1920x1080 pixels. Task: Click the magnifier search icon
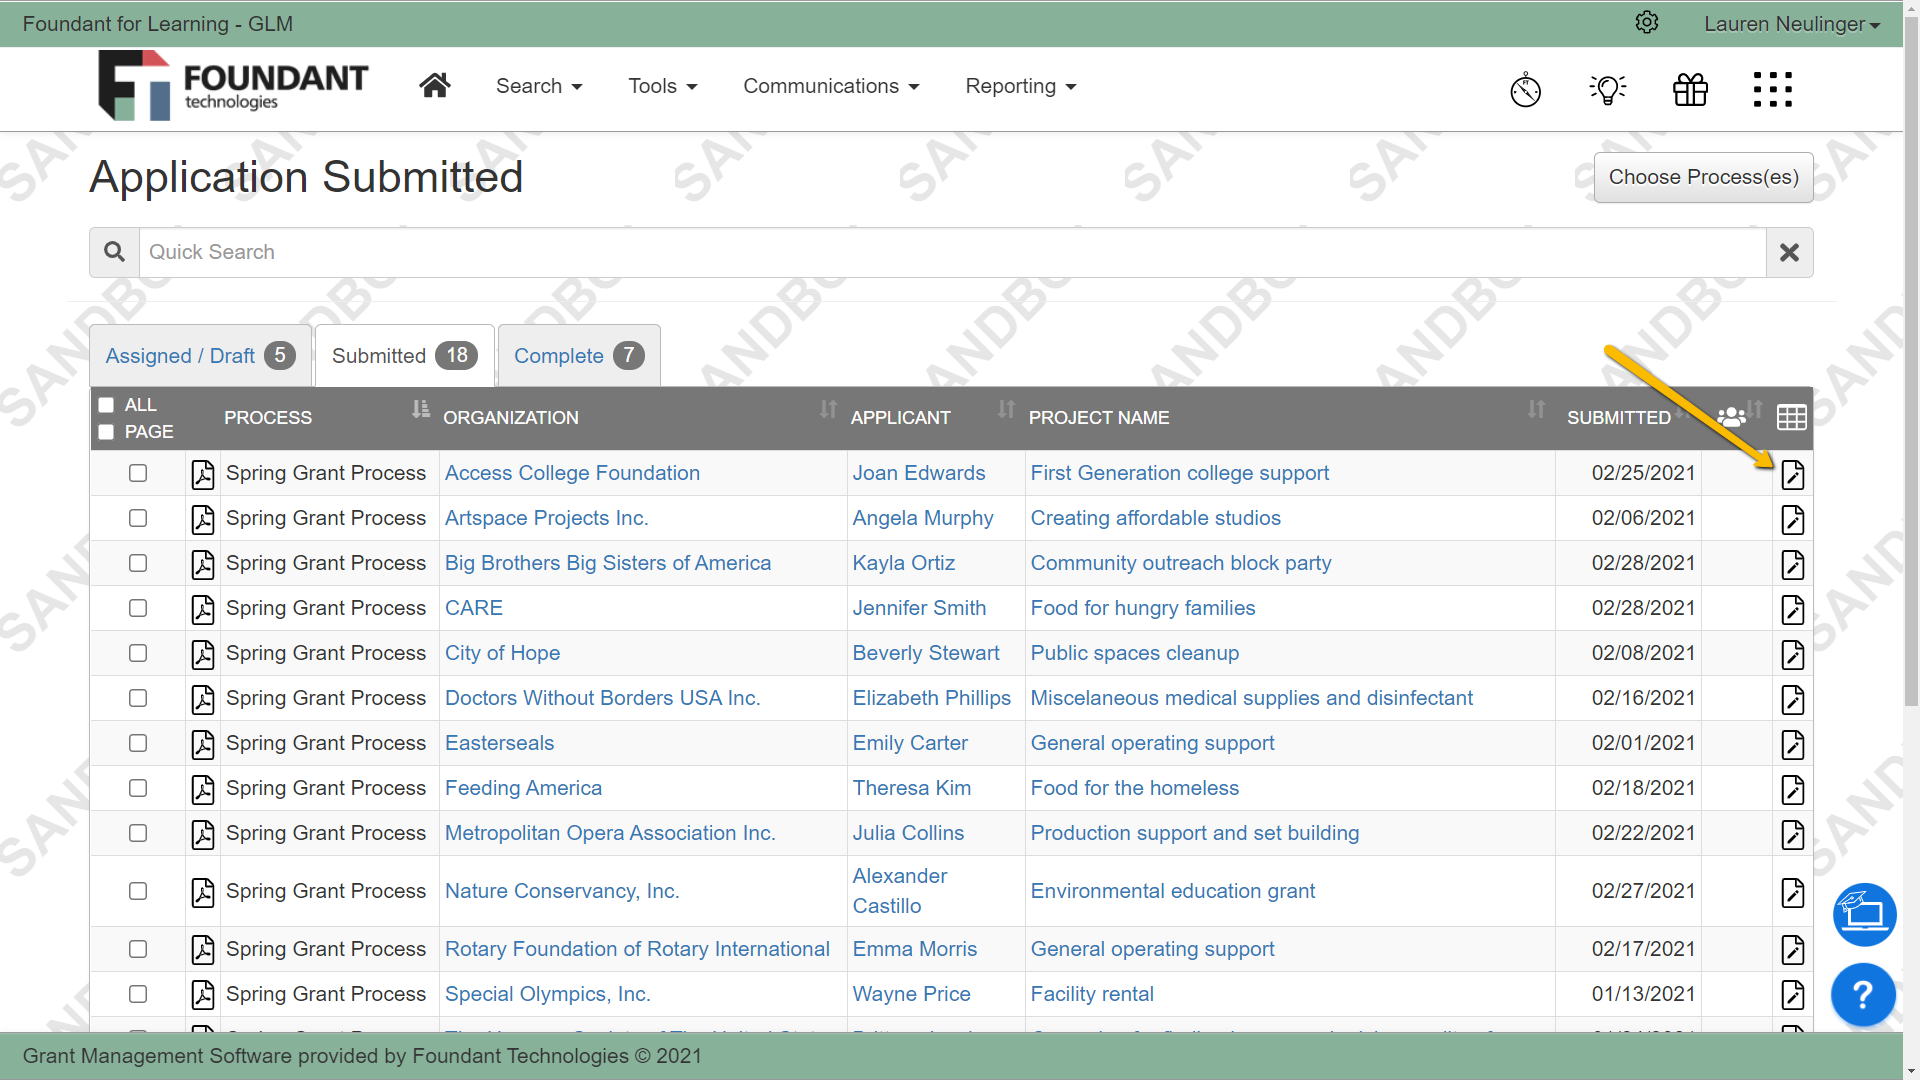tap(115, 252)
